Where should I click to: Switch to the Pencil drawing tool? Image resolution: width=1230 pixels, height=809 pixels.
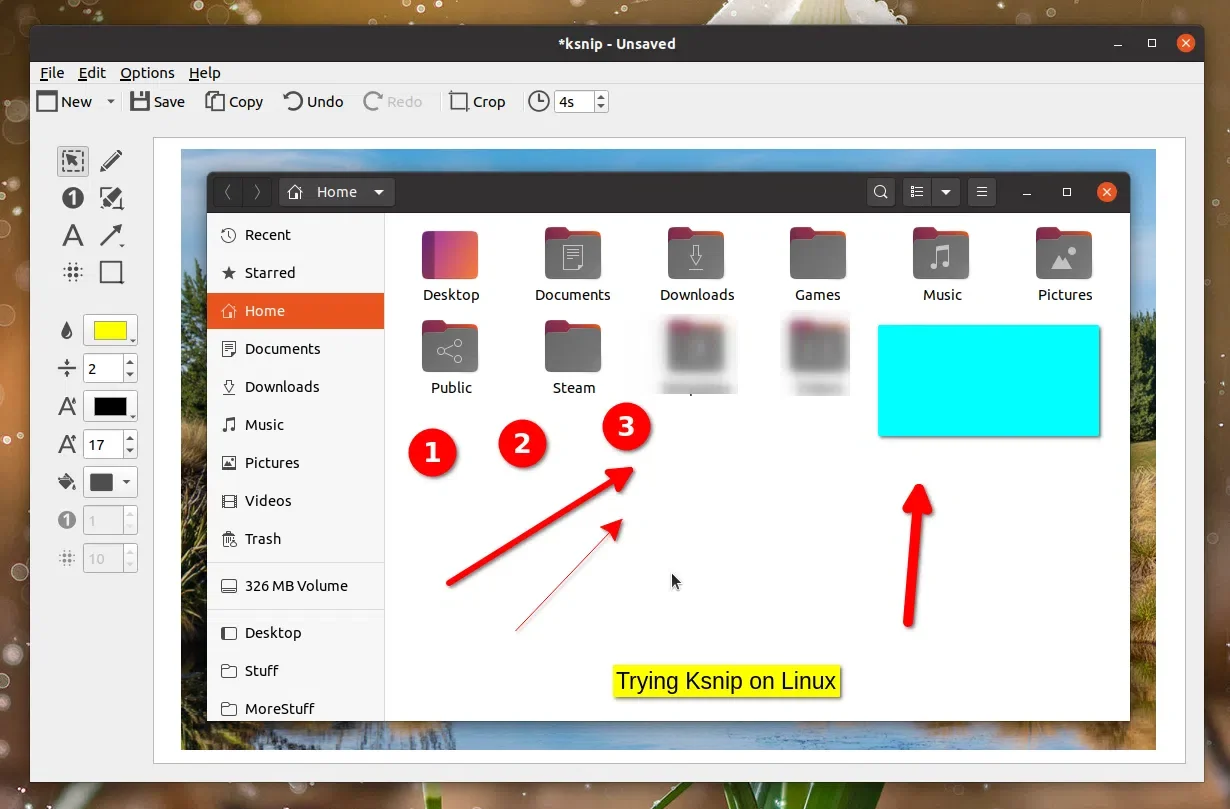coord(111,161)
